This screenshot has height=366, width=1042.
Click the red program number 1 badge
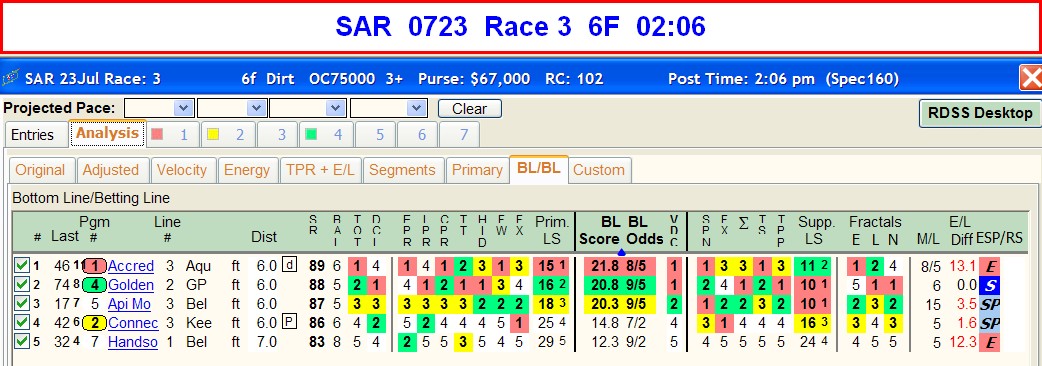click(95, 266)
